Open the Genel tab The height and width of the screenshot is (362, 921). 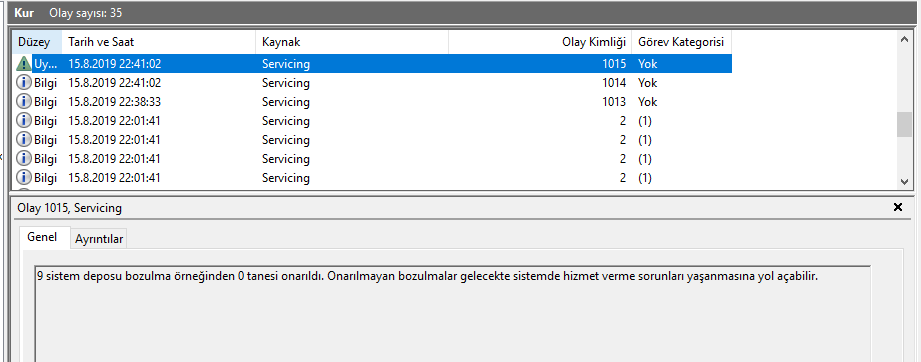[42, 237]
